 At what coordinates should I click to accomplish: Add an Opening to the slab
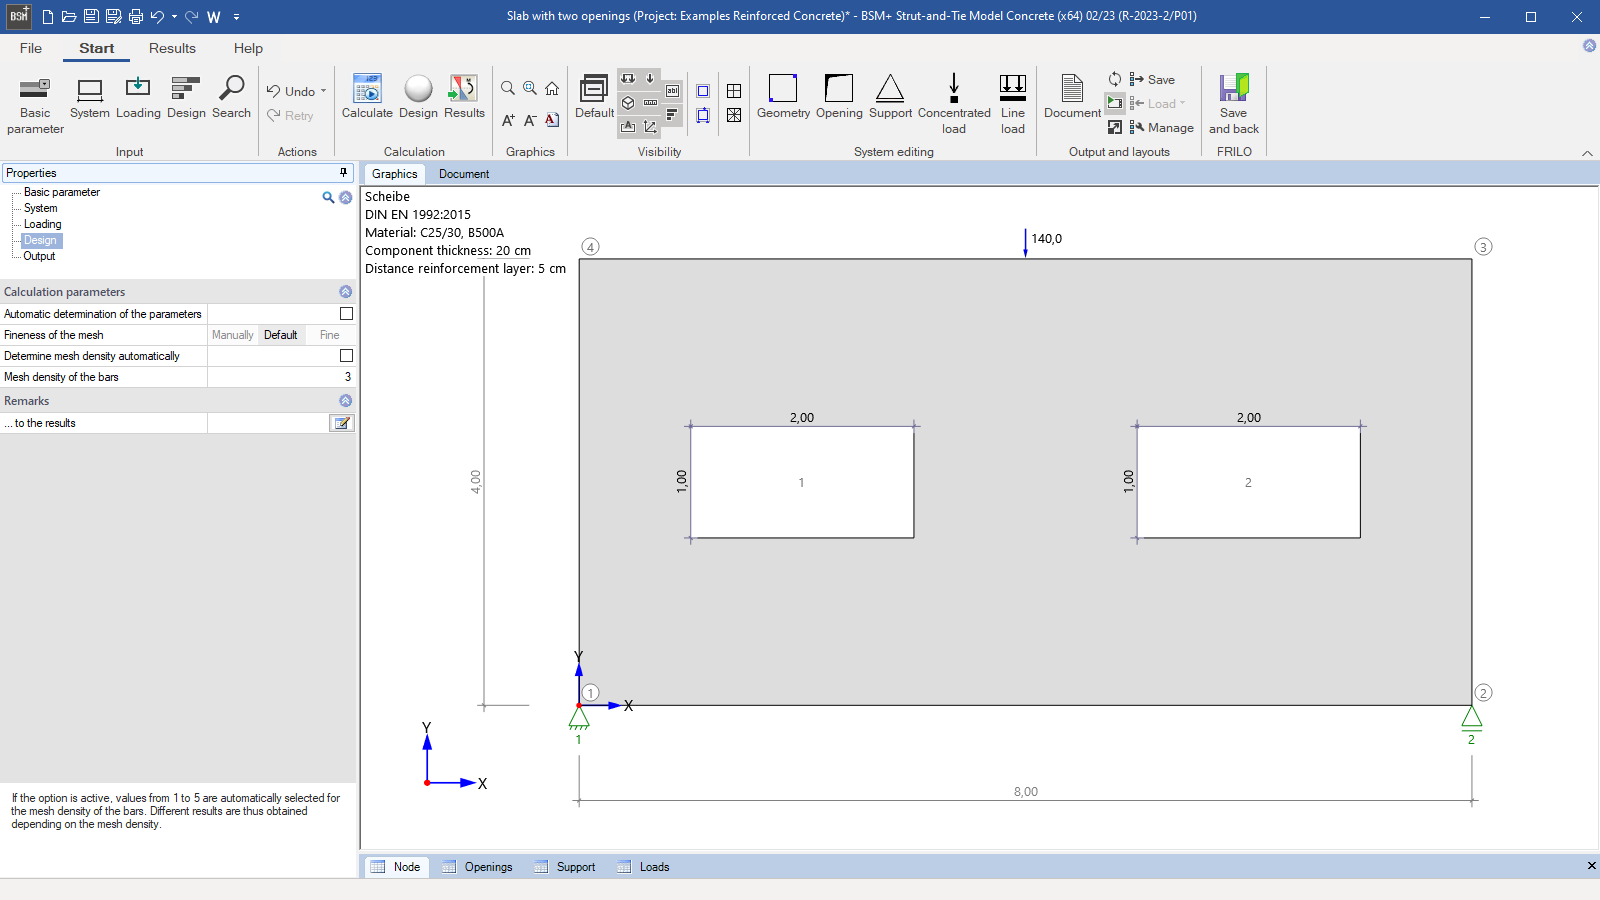[x=839, y=98]
